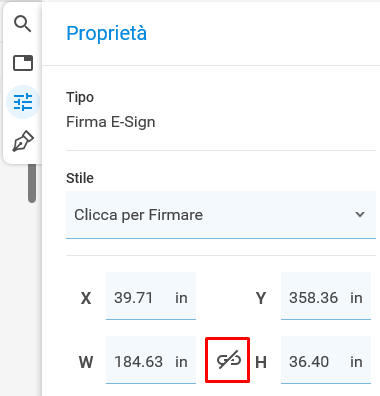Click the Stile section label
The width and height of the screenshot is (380, 396).
point(80,178)
